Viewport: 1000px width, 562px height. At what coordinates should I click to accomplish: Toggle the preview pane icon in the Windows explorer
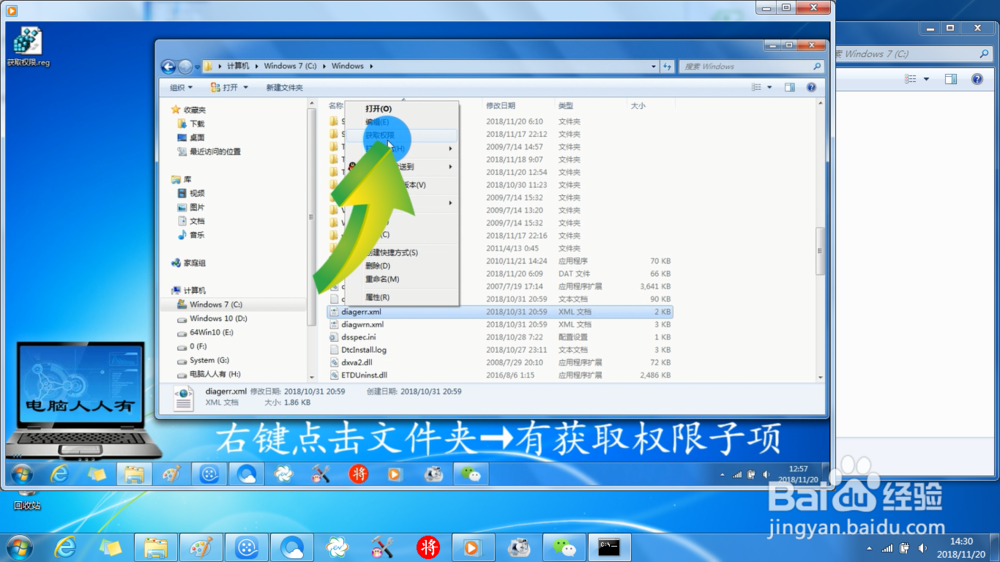coord(790,87)
